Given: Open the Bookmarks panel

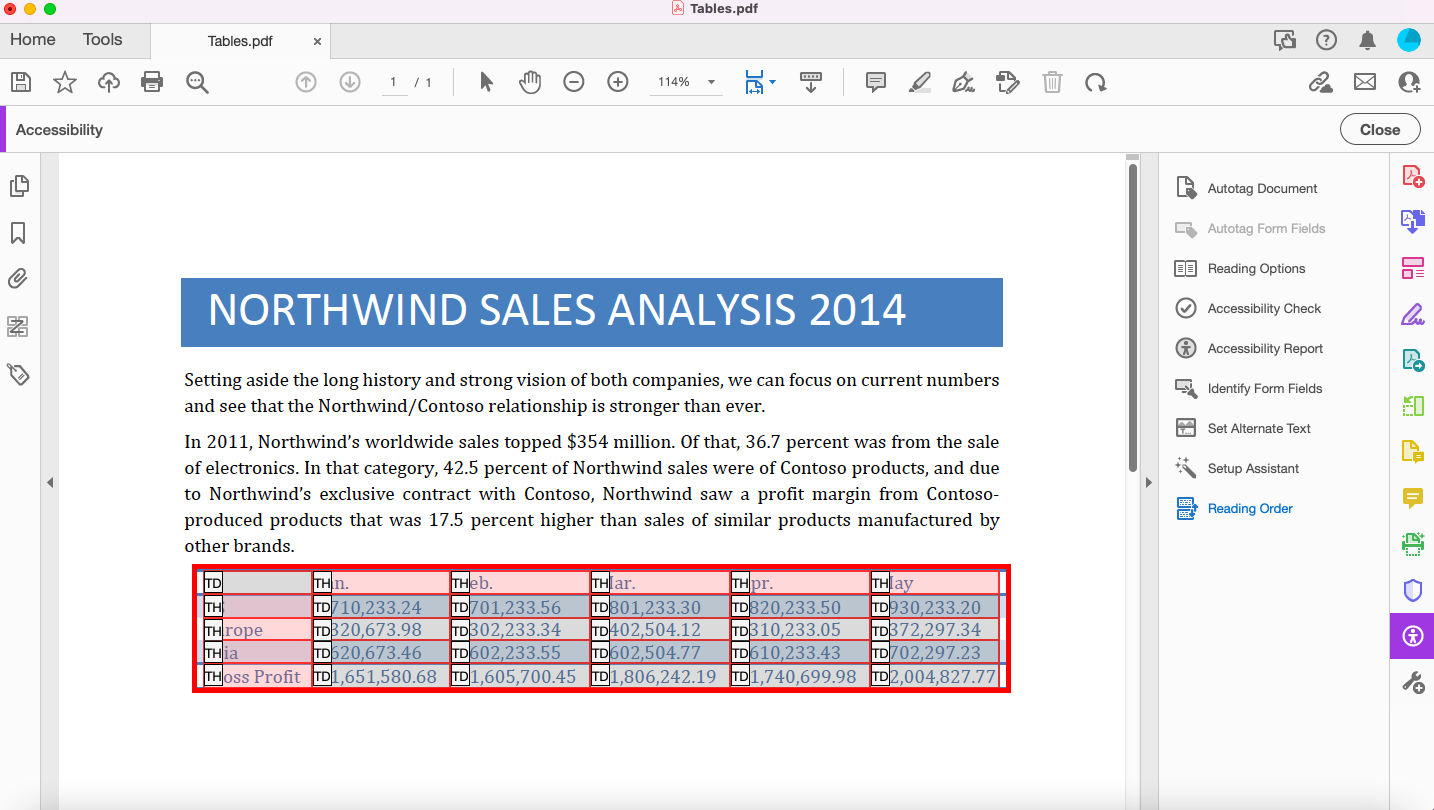Looking at the screenshot, I should pos(18,233).
